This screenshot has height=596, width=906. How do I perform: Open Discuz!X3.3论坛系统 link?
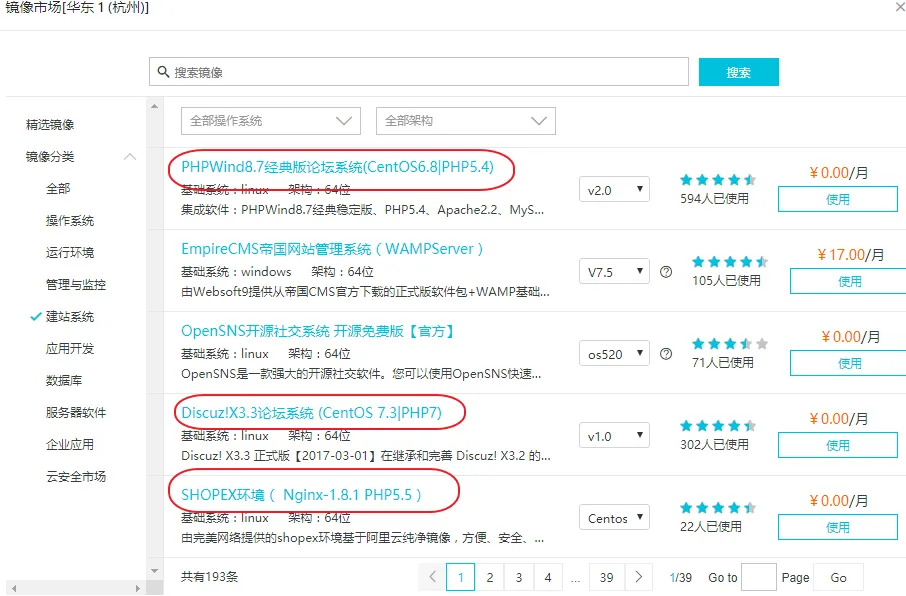[x=311, y=413]
